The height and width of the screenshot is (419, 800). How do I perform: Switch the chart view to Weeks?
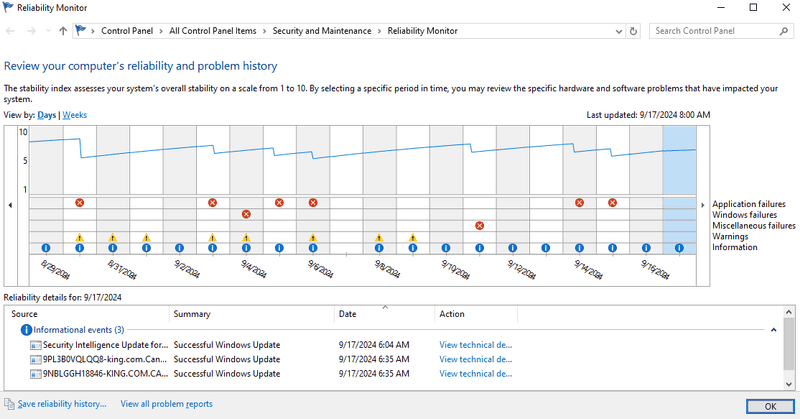point(75,115)
